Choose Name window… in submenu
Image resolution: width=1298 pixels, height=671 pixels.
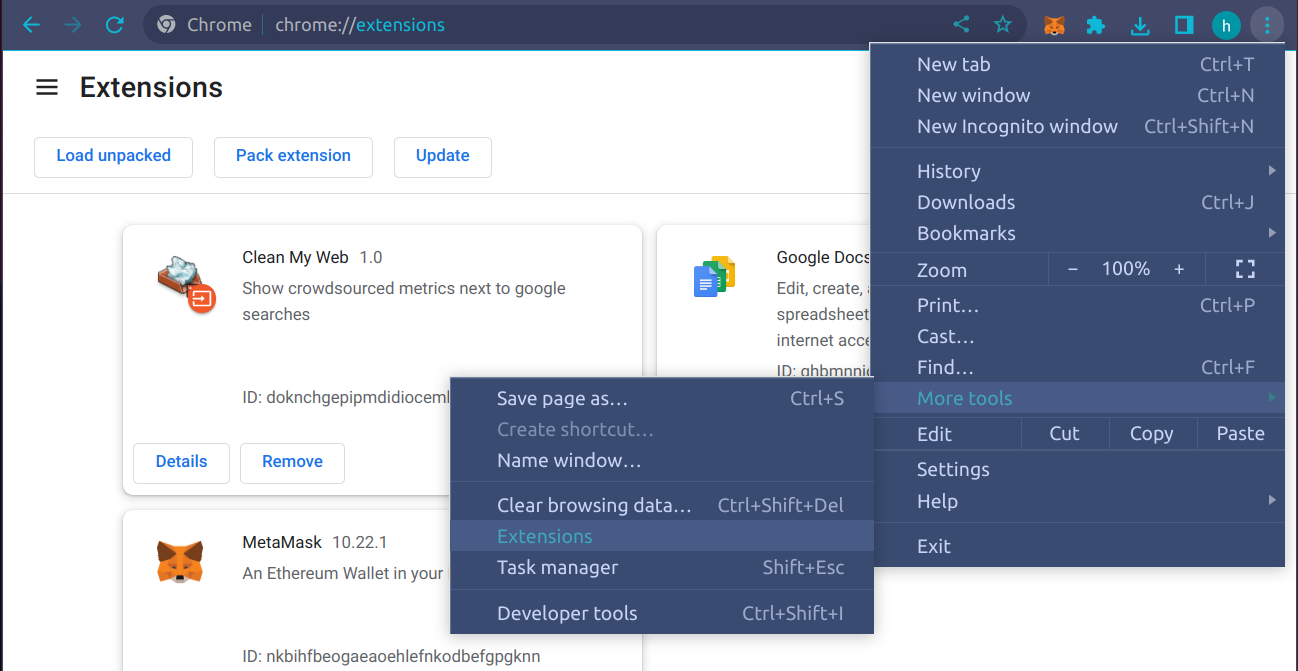(662, 460)
